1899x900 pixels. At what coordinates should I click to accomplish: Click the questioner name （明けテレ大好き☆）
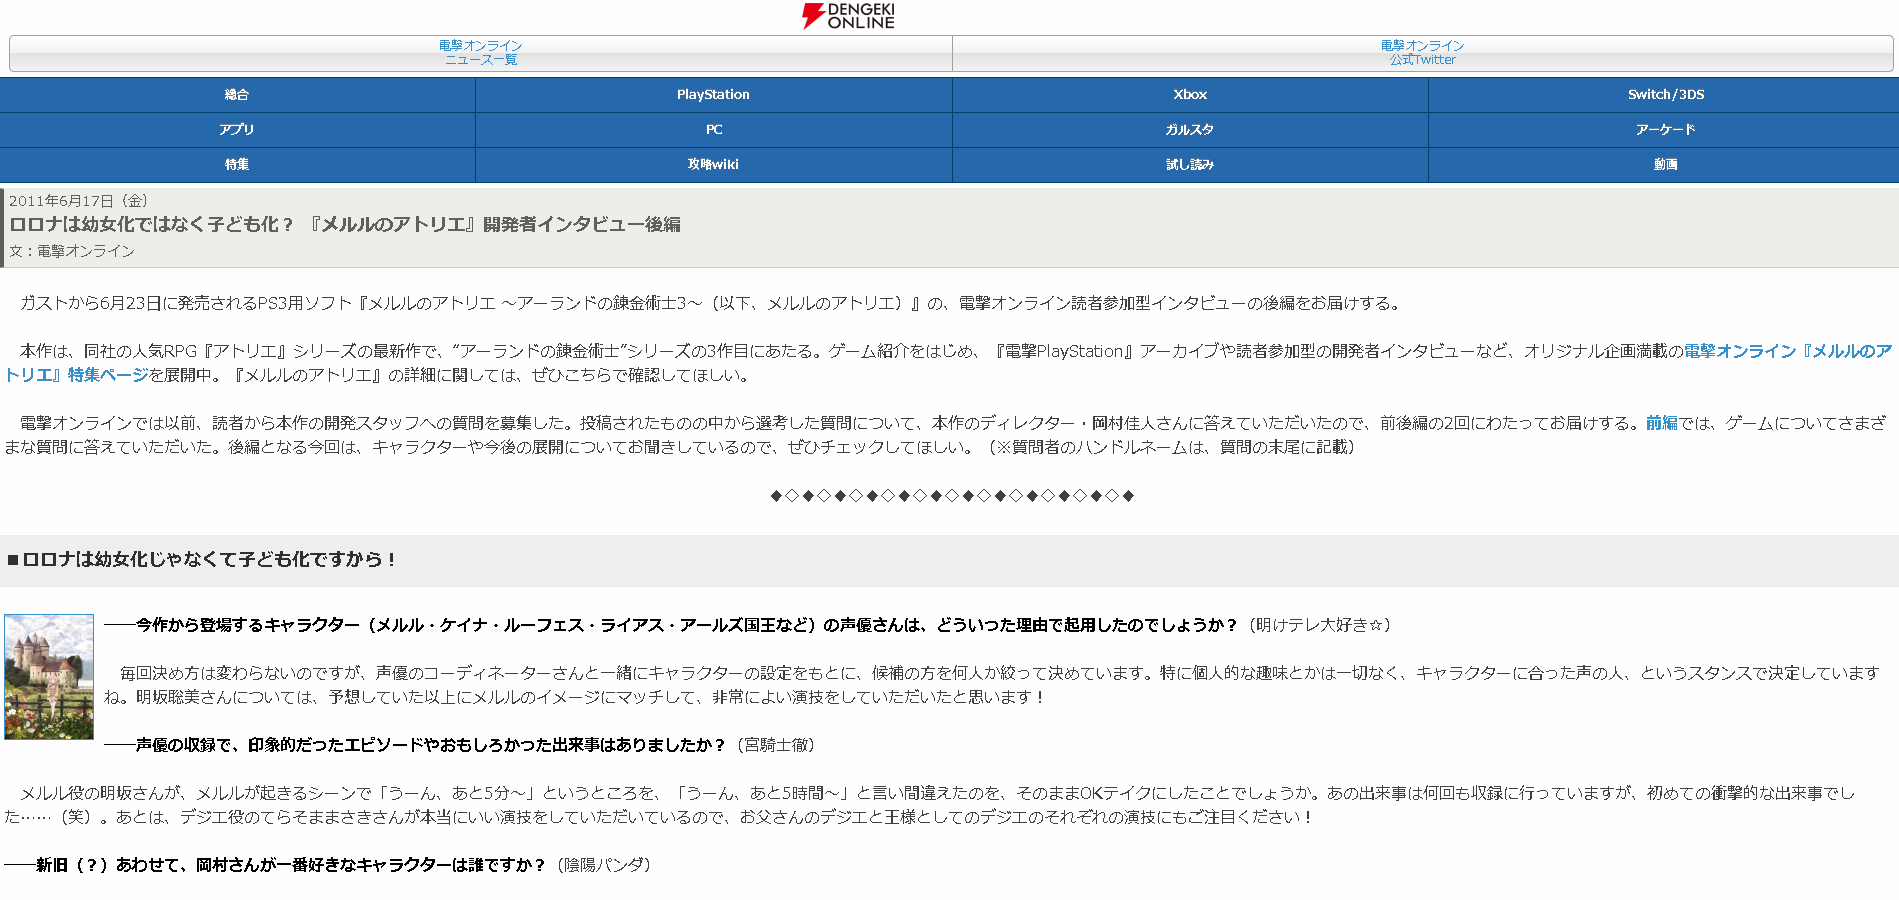[1318, 625]
